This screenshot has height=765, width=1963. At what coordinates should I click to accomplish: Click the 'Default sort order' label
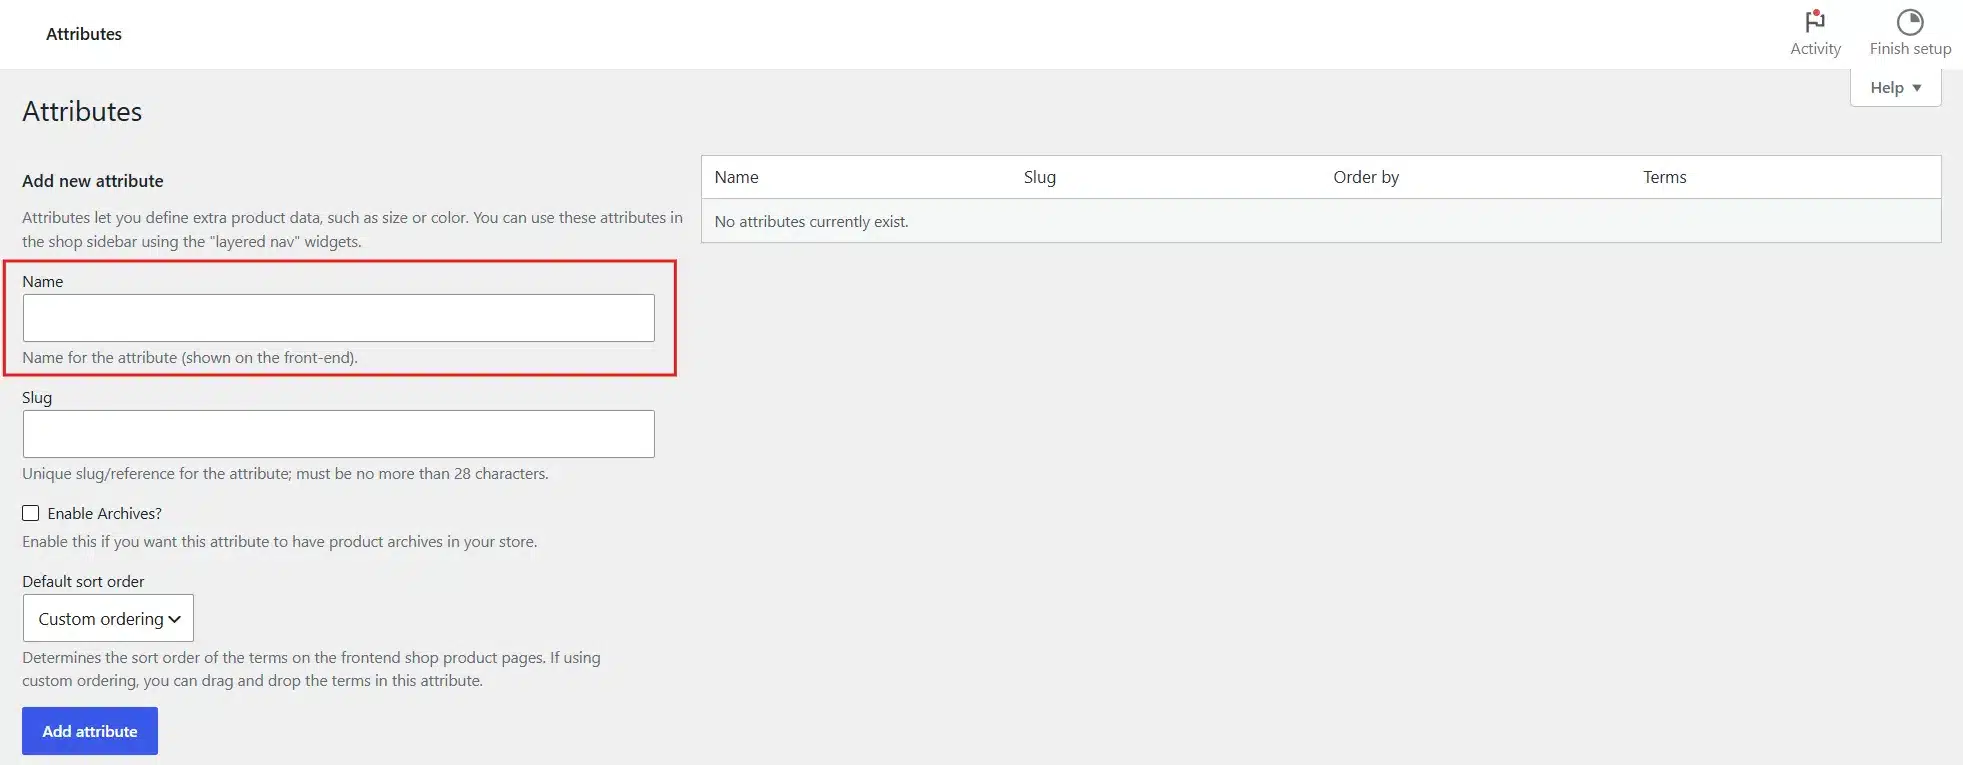(x=83, y=581)
